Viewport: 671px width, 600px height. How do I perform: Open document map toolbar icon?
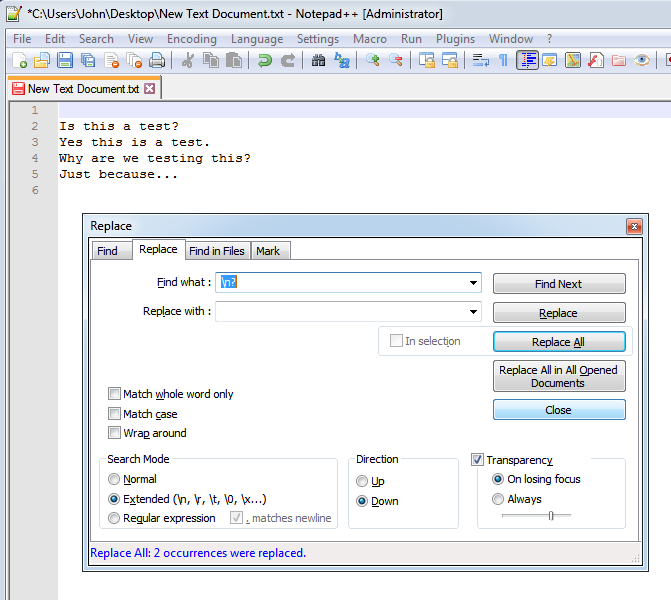point(573,60)
